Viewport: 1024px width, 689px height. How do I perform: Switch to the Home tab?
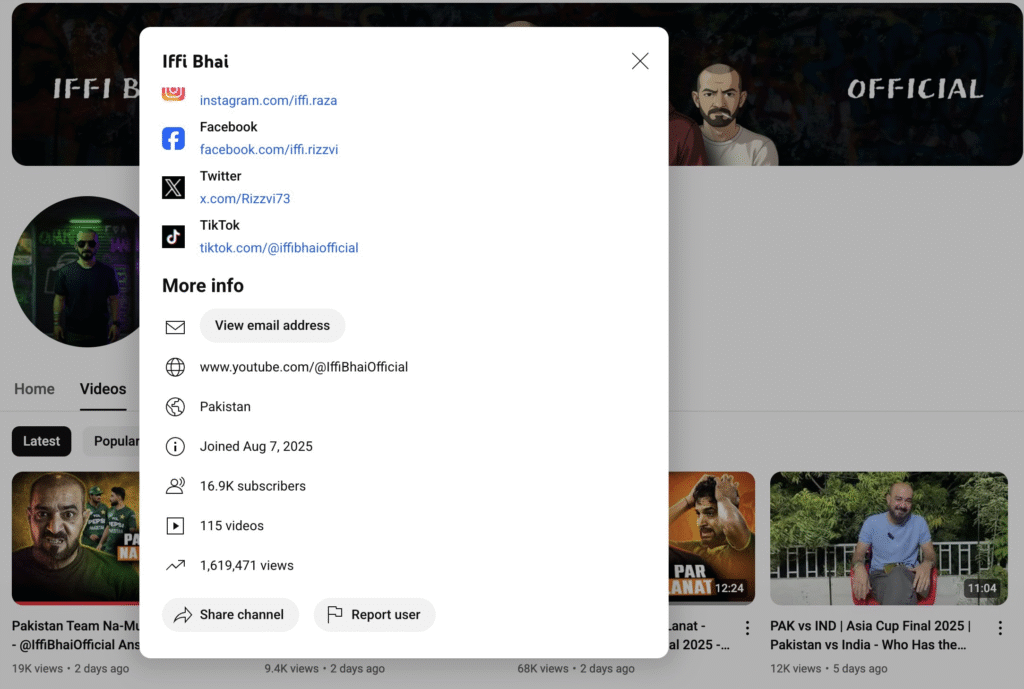(34, 389)
